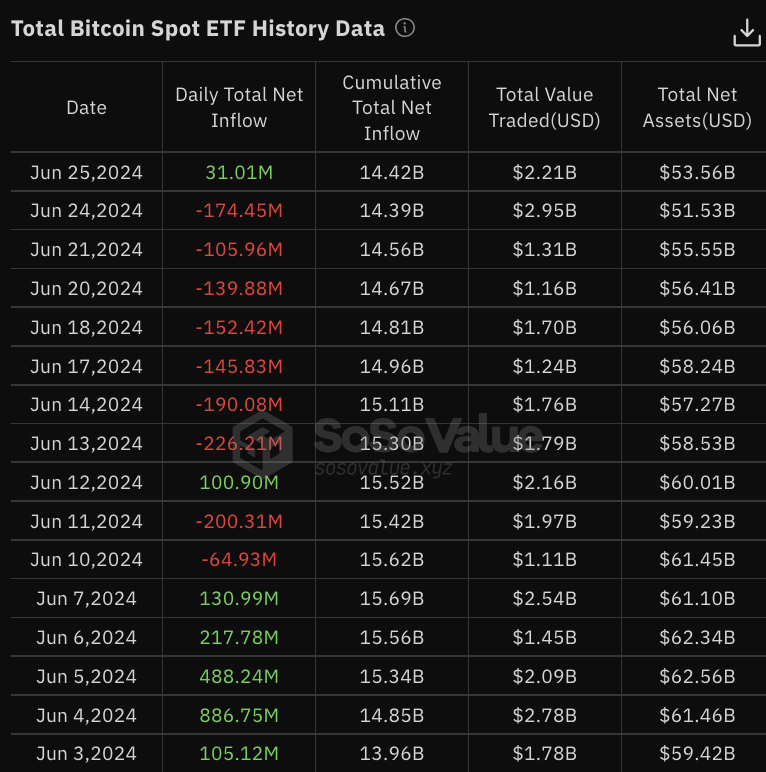This screenshot has width=766, height=772.
Task: Click the -174.45M outflow value
Action: point(239,211)
